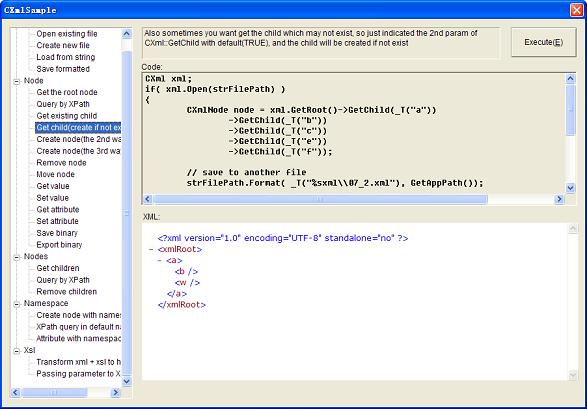587x409 pixels.
Task: Collapse the <a> element in XML view
Action: pyautogui.click(x=160, y=260)
